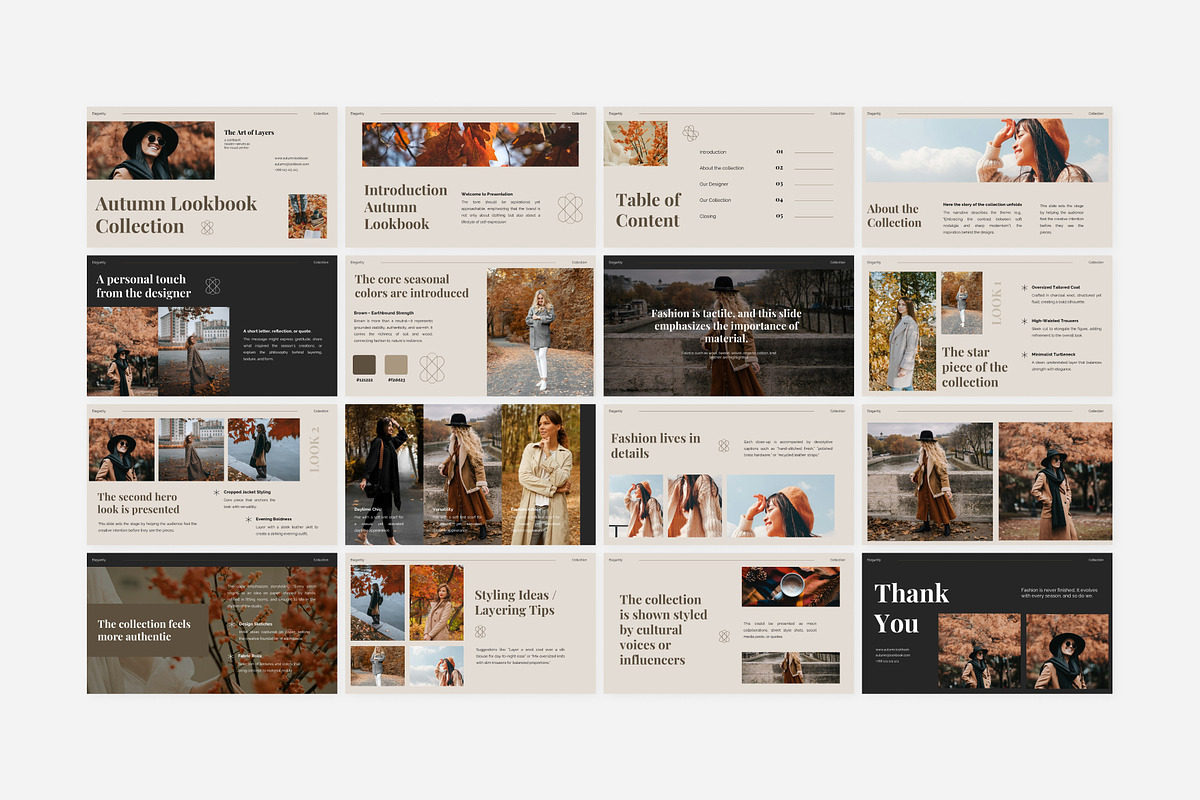Click the vertical 'LOOK 1' label

tap(996, 303)
